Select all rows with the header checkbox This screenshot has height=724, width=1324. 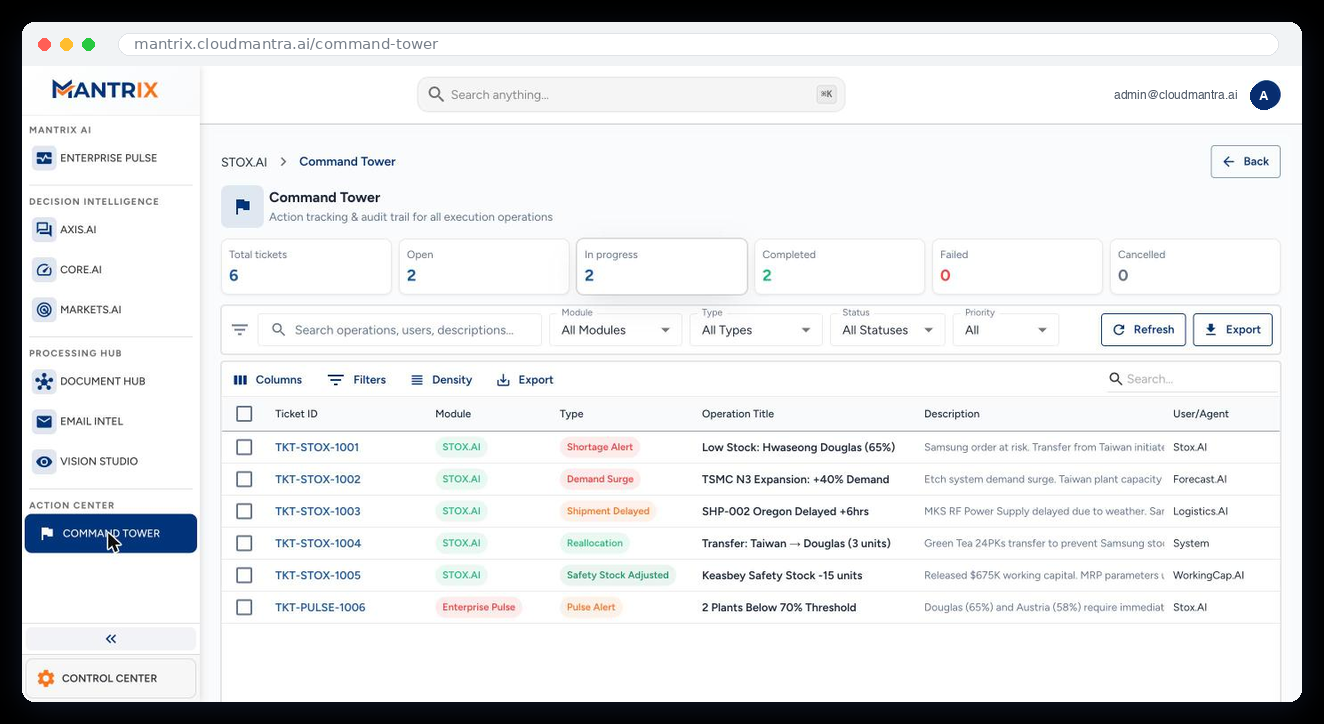[x=244, y=414]
